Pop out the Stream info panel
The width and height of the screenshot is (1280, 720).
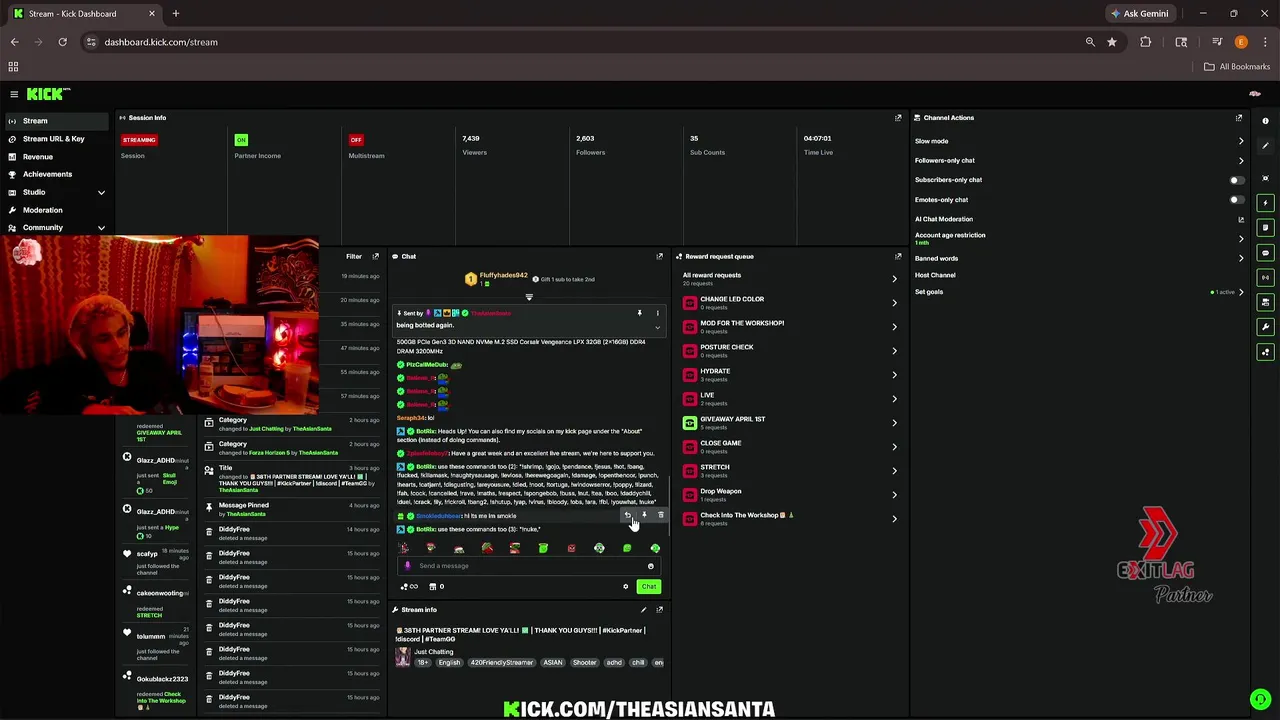point(659,610)
